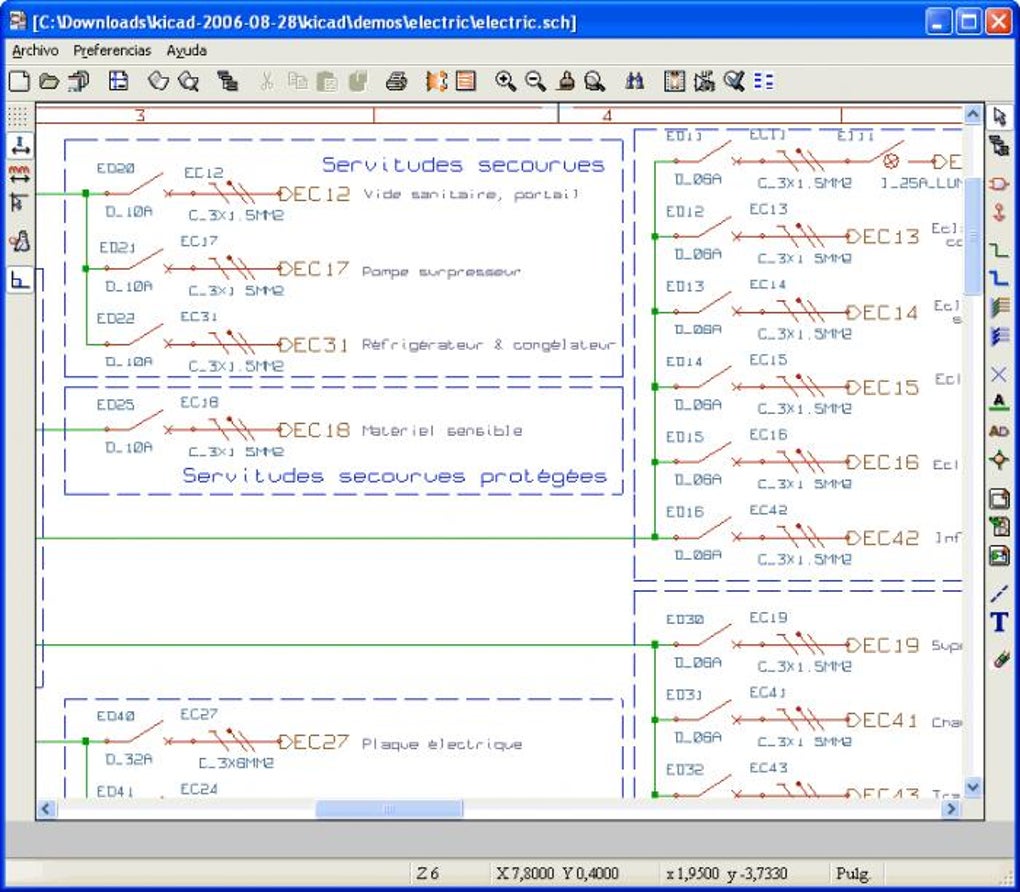The height and width of the screenshot is (892, 1020).
Task: Click the zoom out magnifier icon
Action: point(535,81)
